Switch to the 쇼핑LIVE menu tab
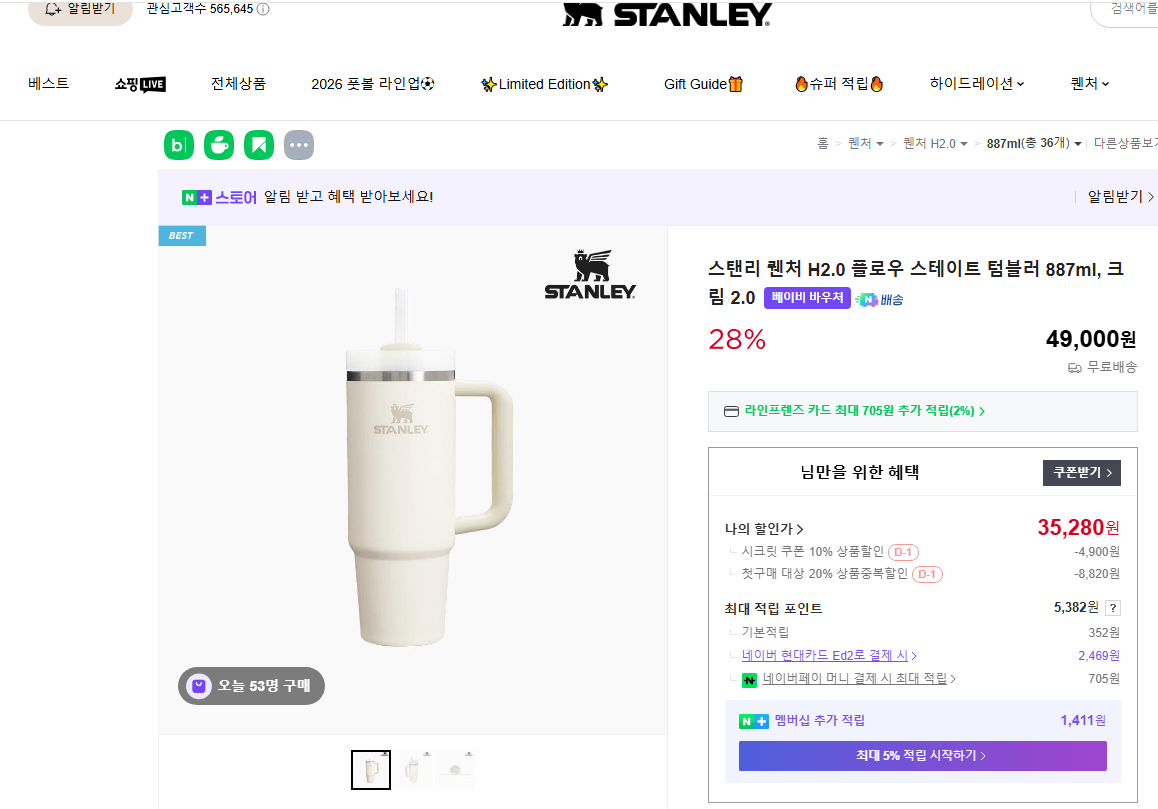Screen dimensions: 1158x809 [139, 84]
